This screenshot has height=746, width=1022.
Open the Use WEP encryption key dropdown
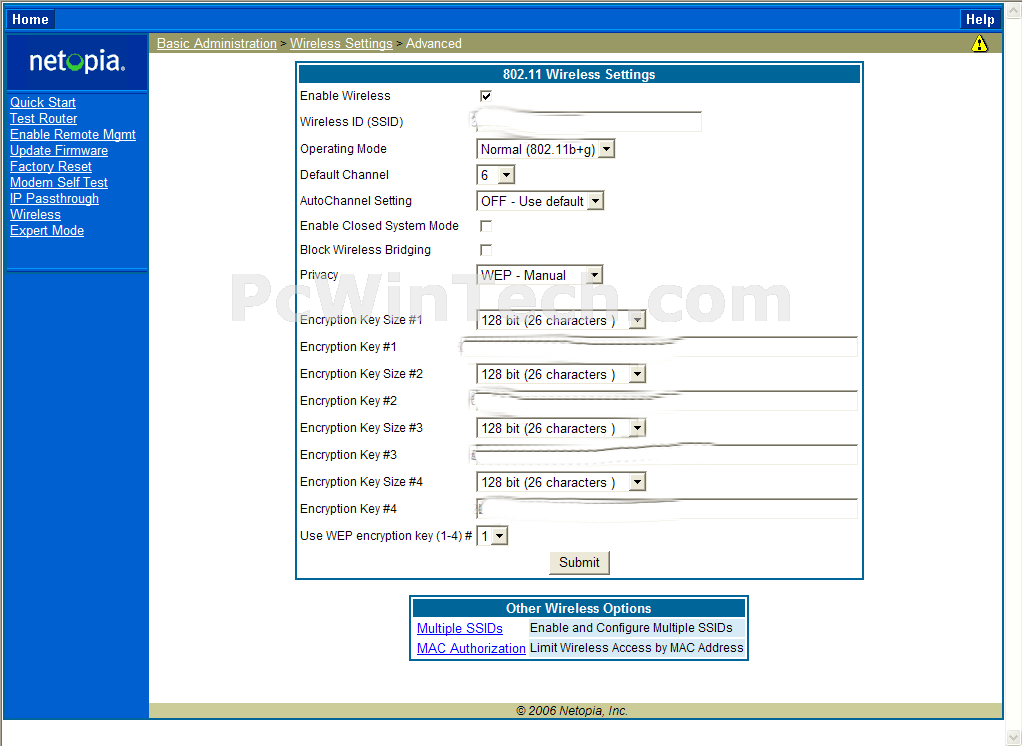(x=492, y=536)
